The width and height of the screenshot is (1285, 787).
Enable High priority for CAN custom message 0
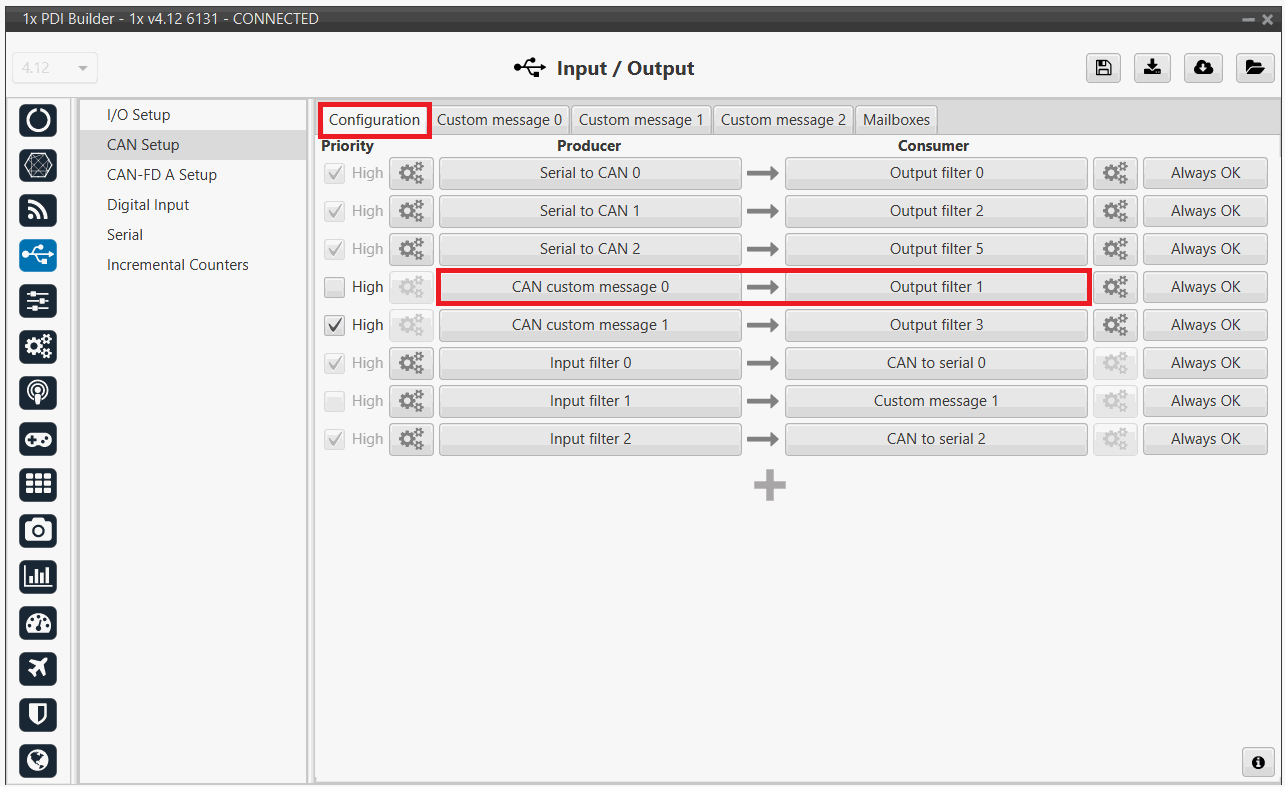tap(335, 288)
